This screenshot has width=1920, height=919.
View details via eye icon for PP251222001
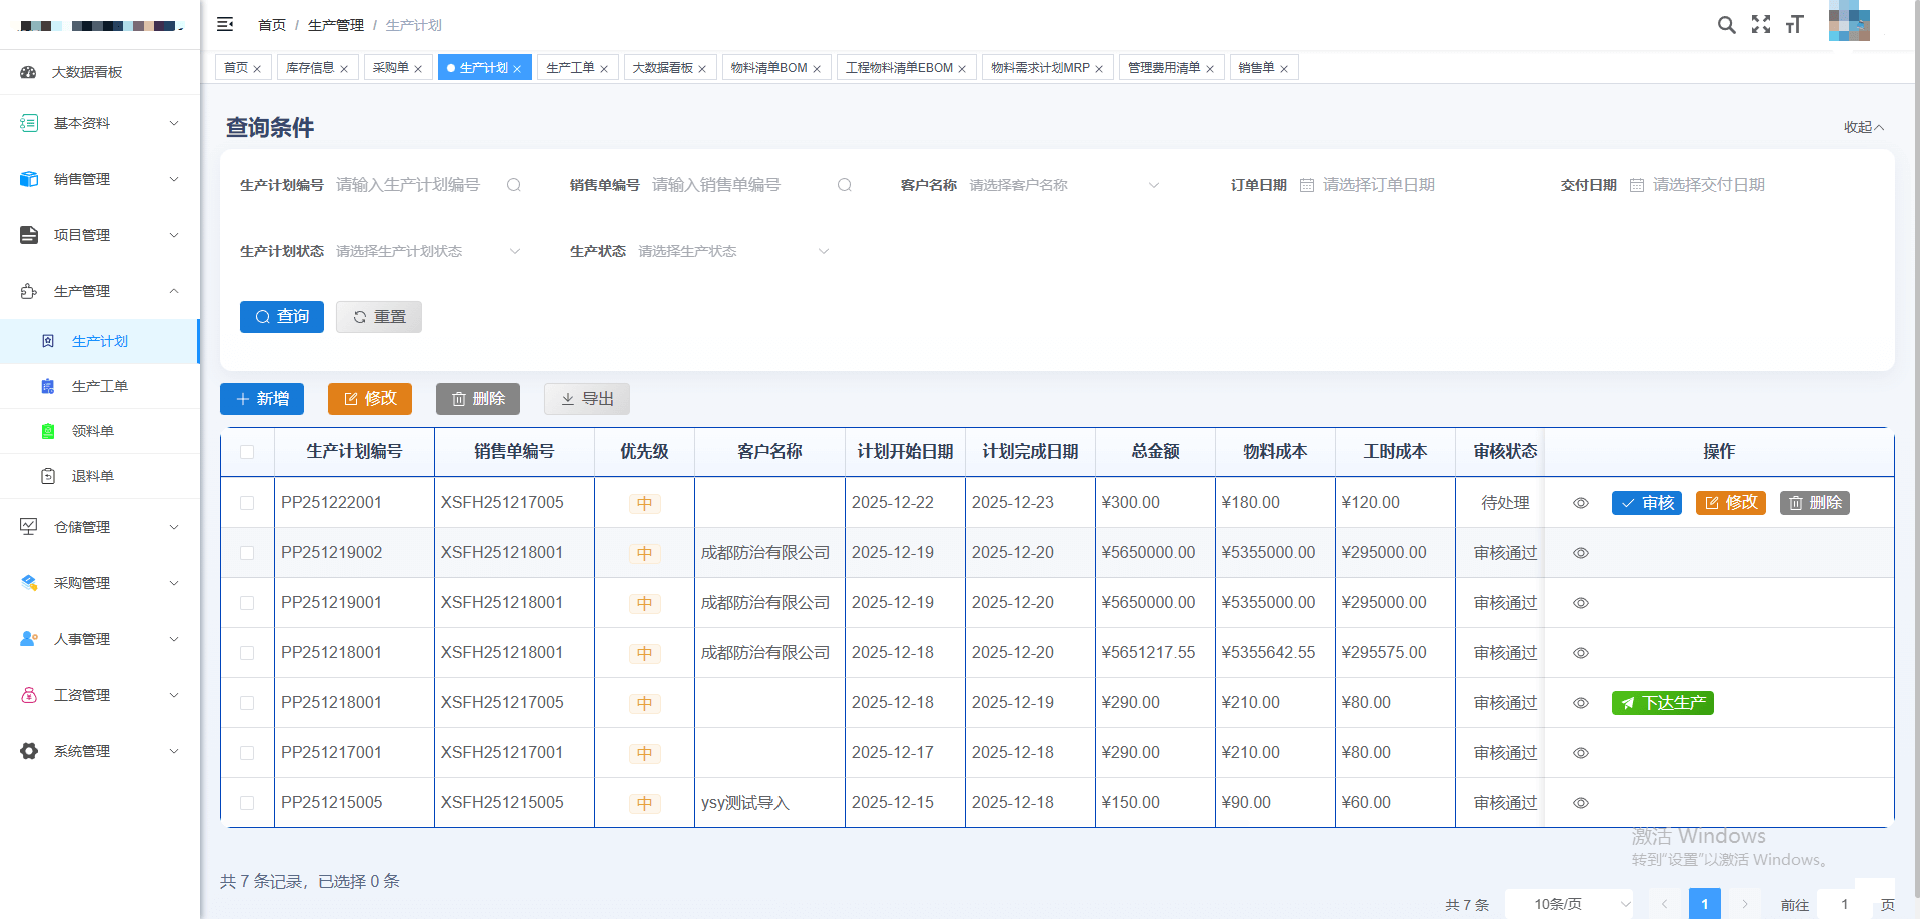[1581, 503]
